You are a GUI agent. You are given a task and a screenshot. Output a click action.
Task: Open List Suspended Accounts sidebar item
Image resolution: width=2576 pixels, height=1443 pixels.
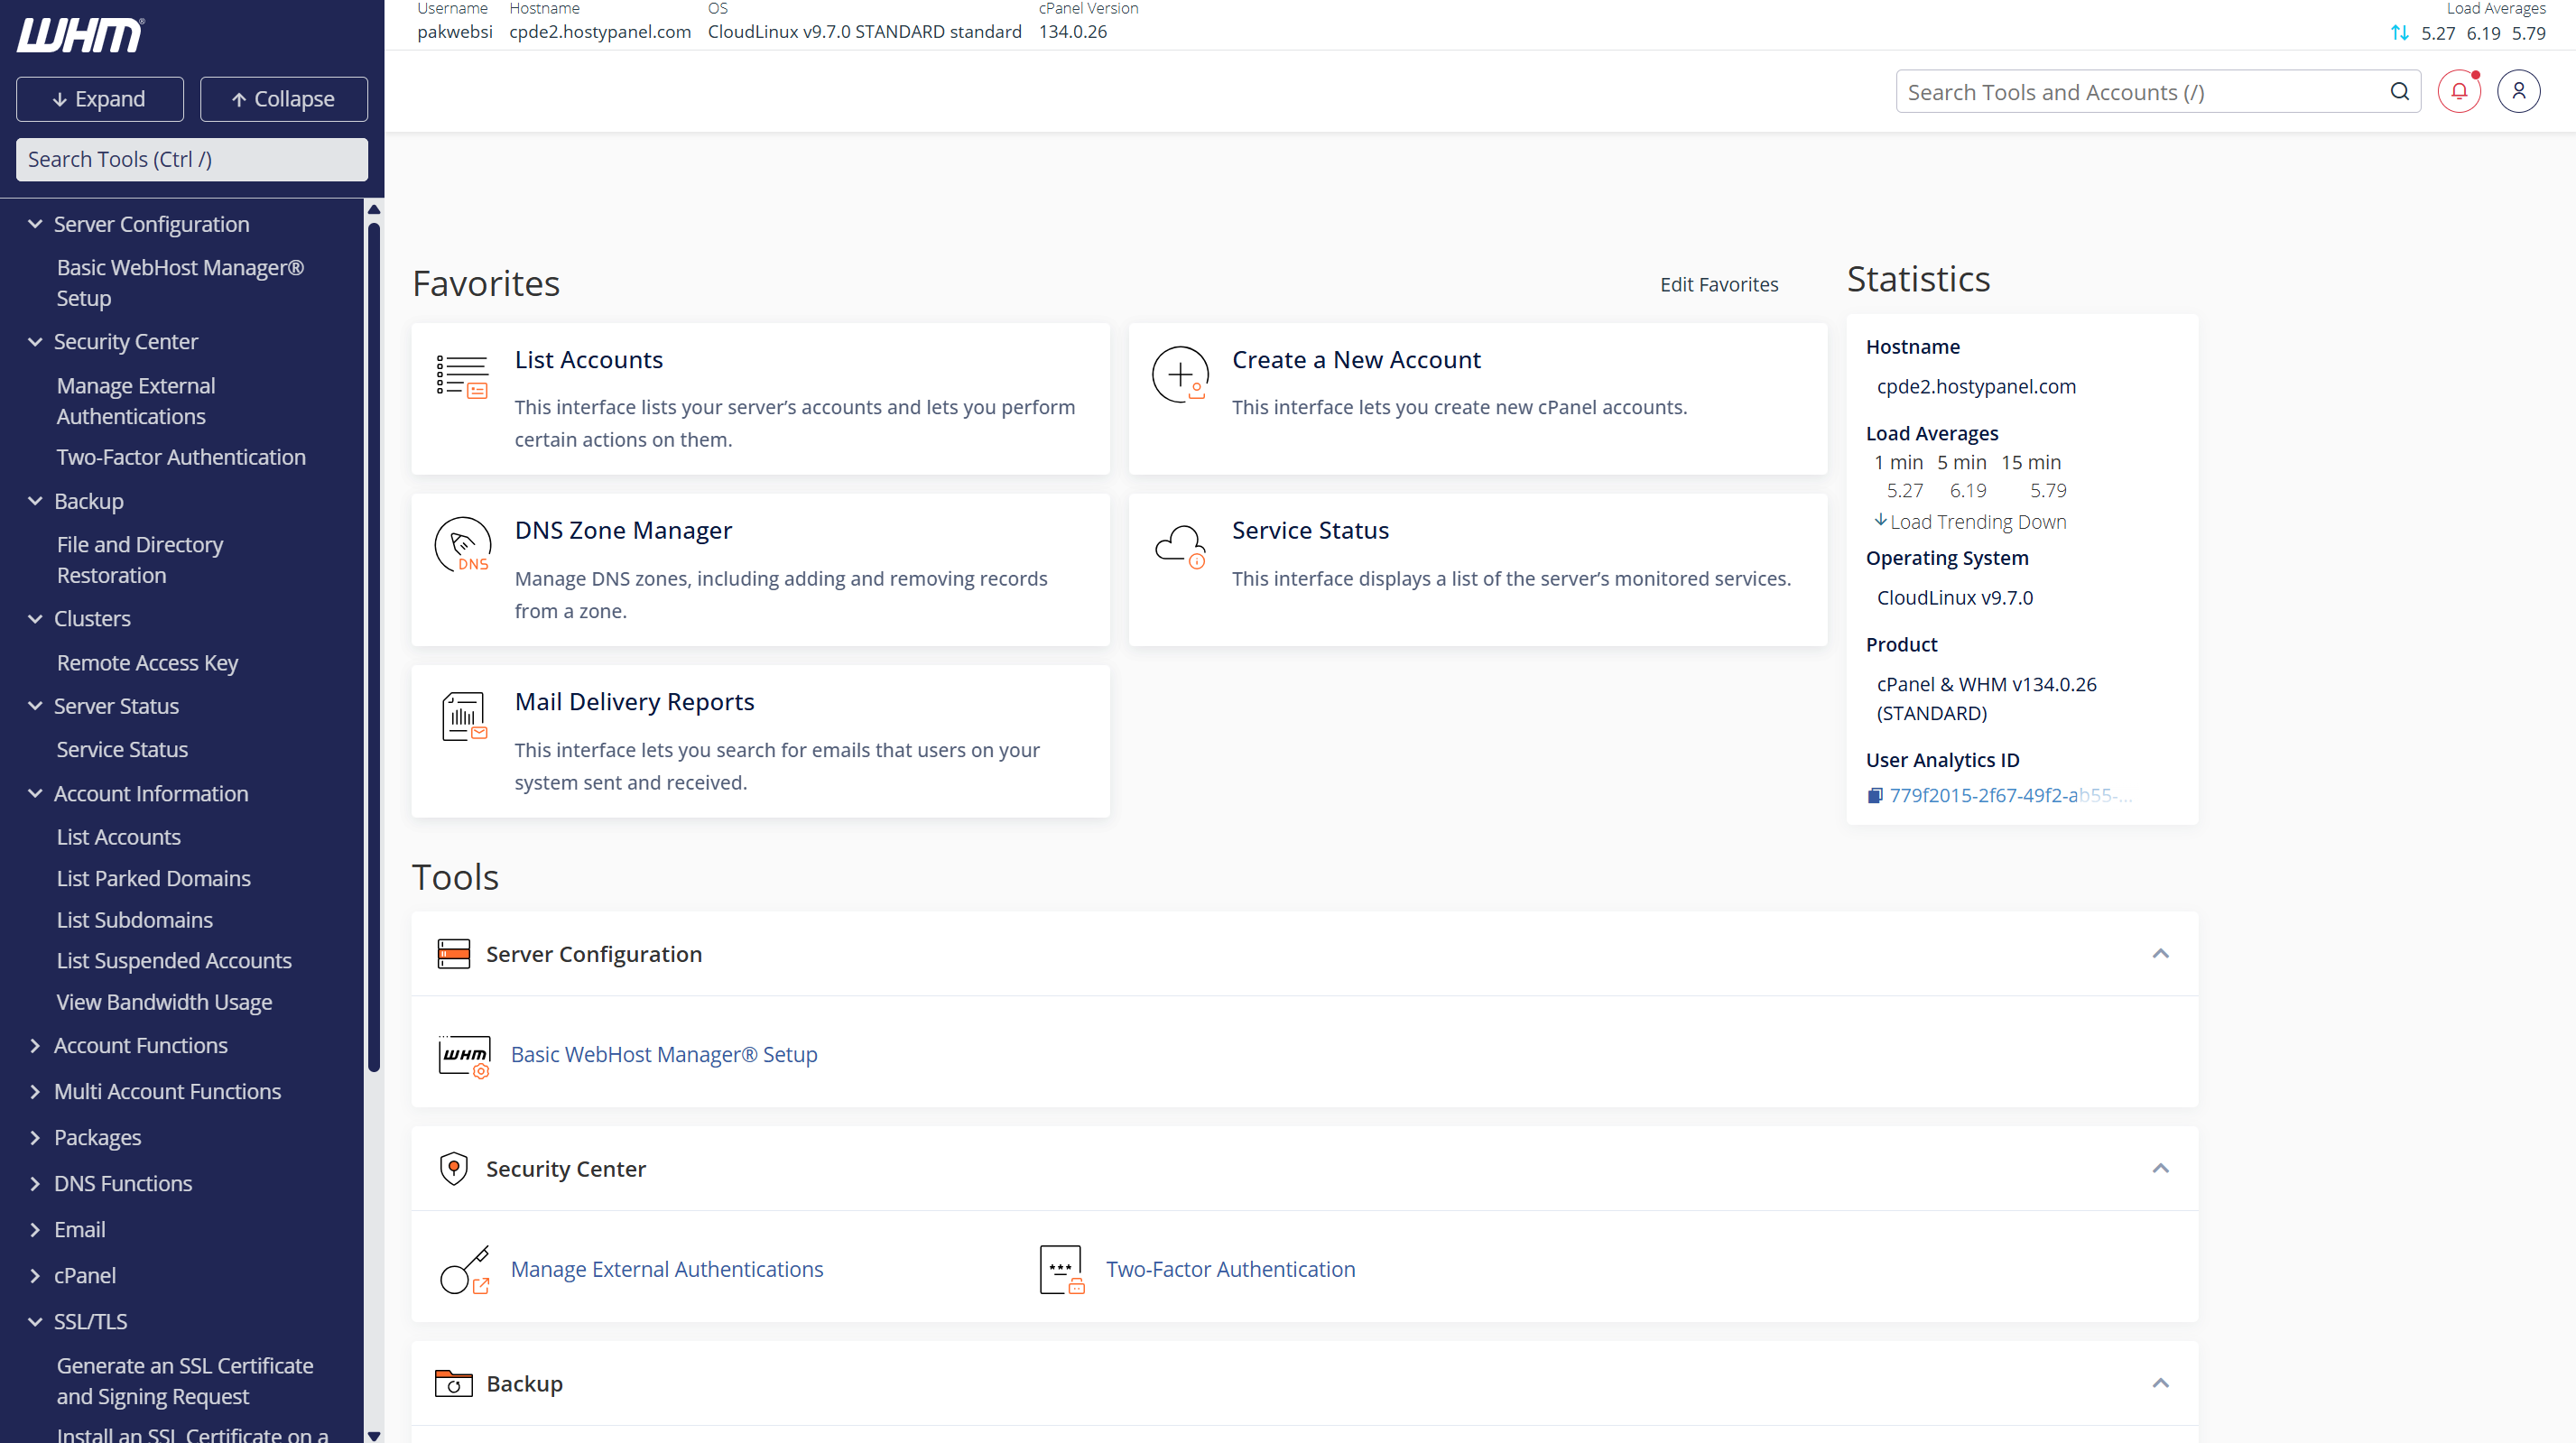click(x=174, y=960)
